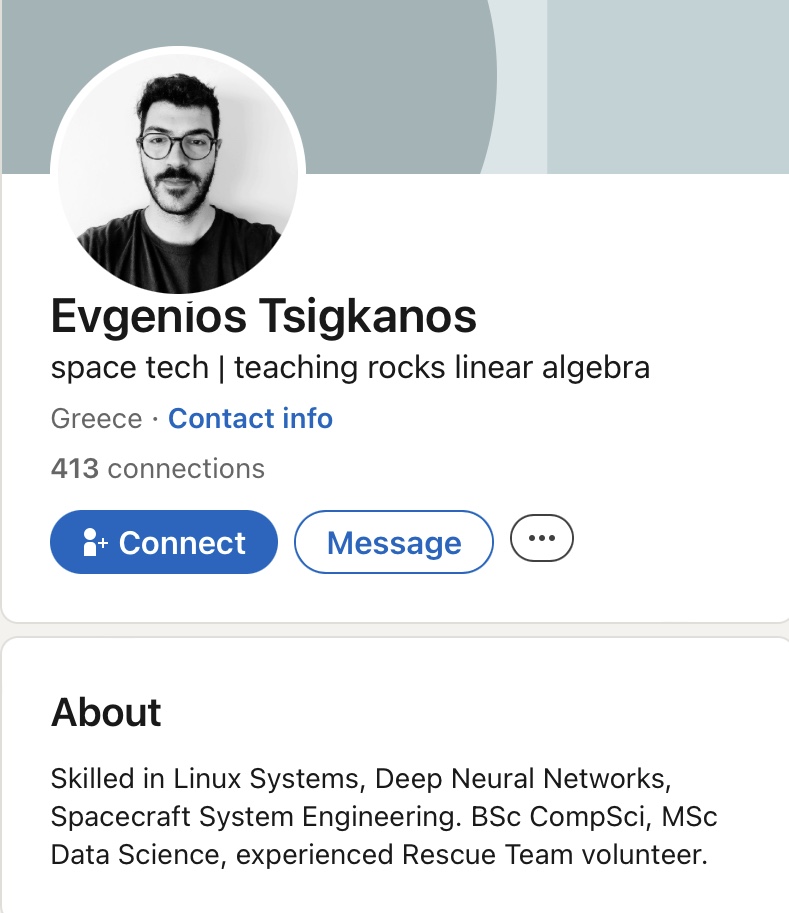Screen dimensions: 789x913
Task: Open the Message button
Action: pyautogui.click(x=394, y=542)
